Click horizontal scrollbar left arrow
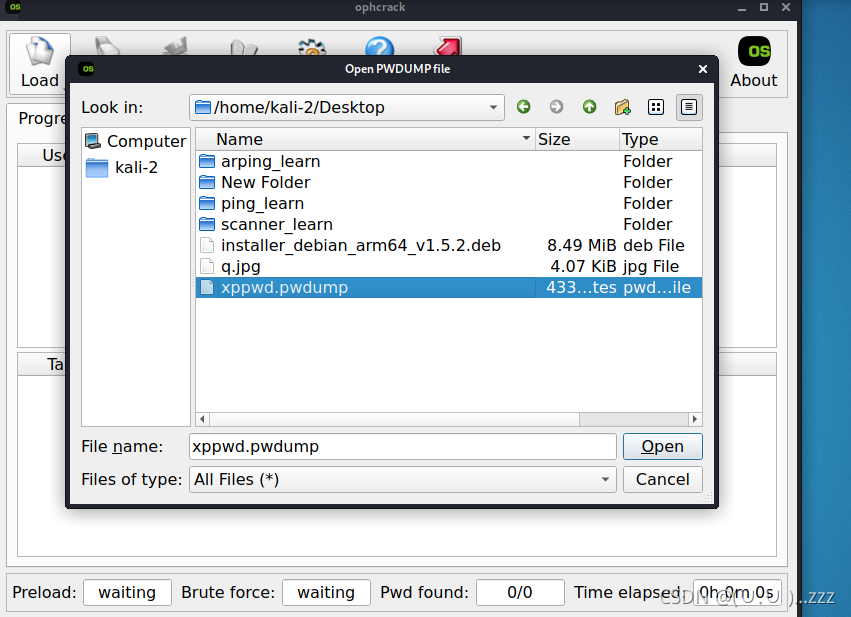This screenshot has width=851, height=617. click(x=202, y=419)
